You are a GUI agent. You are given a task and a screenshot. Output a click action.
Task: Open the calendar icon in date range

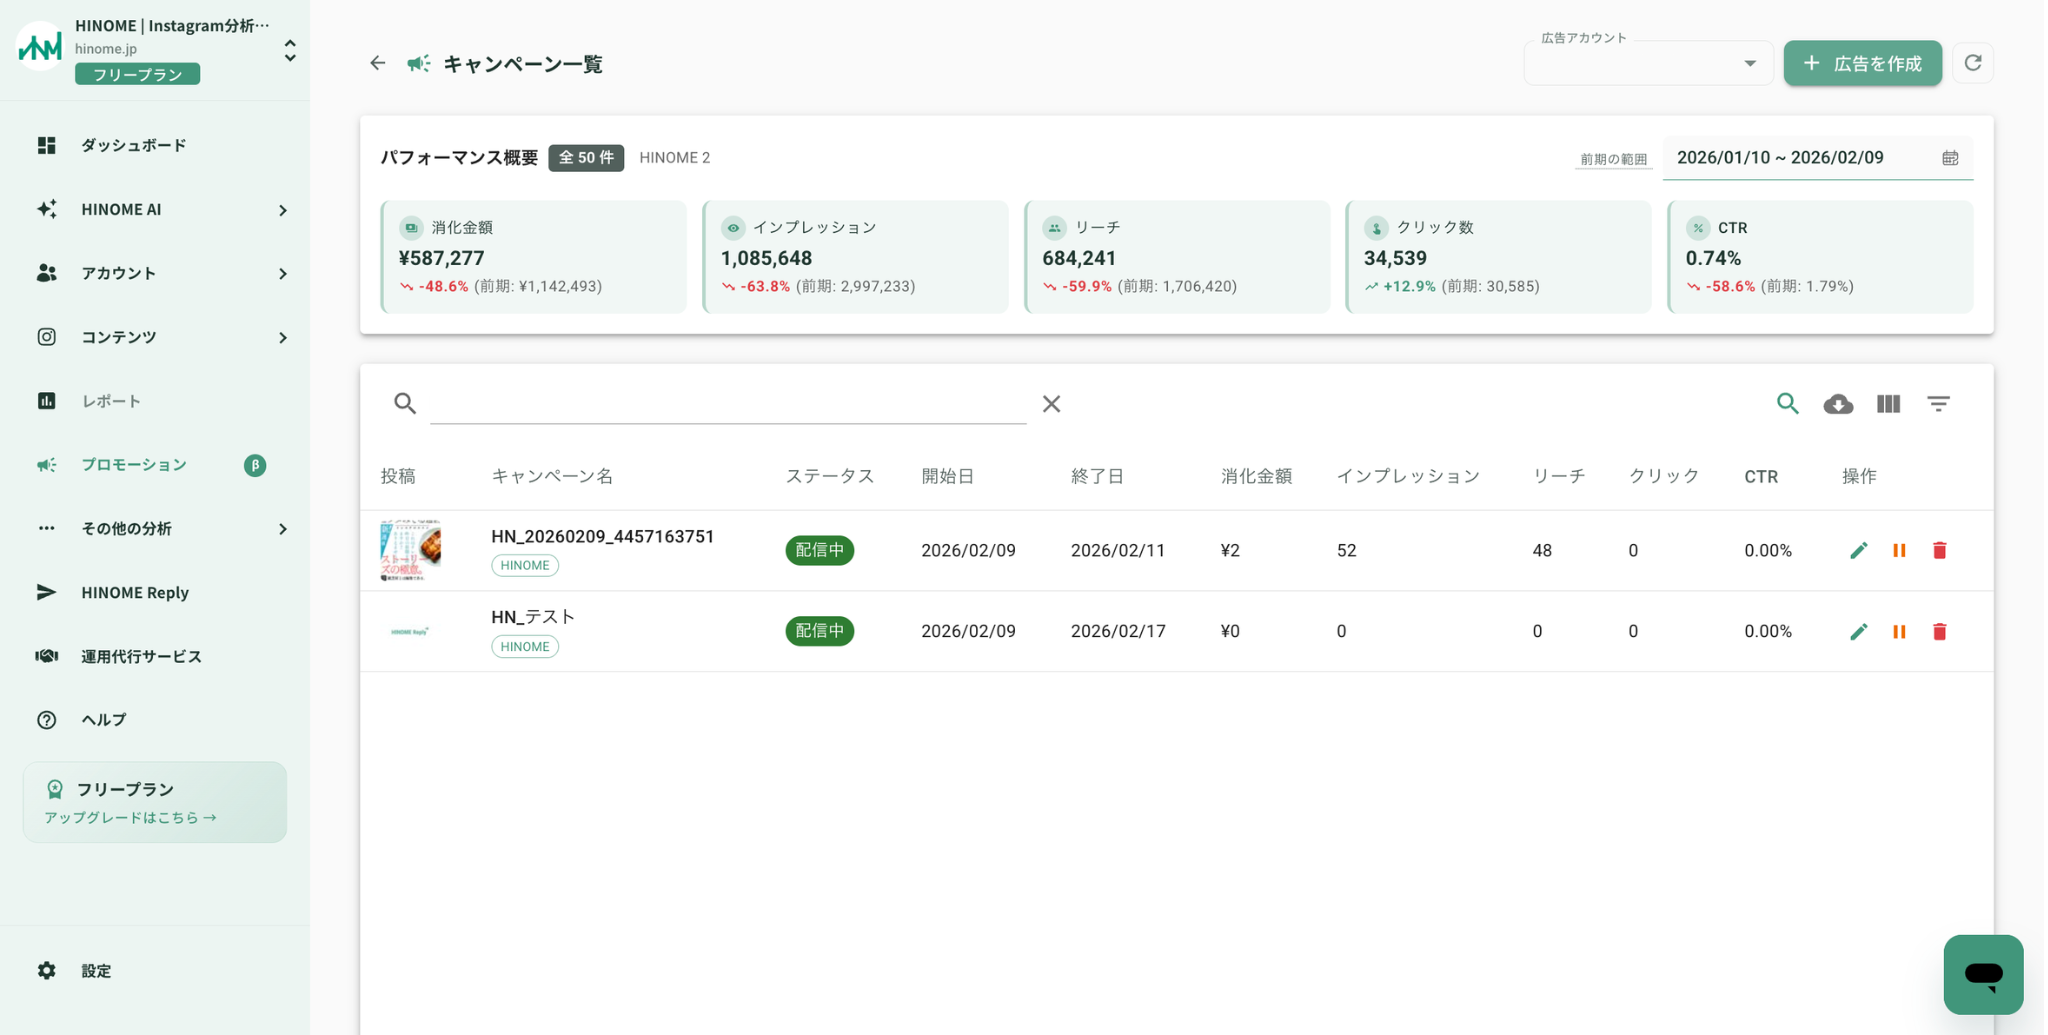click(1949, 158)
